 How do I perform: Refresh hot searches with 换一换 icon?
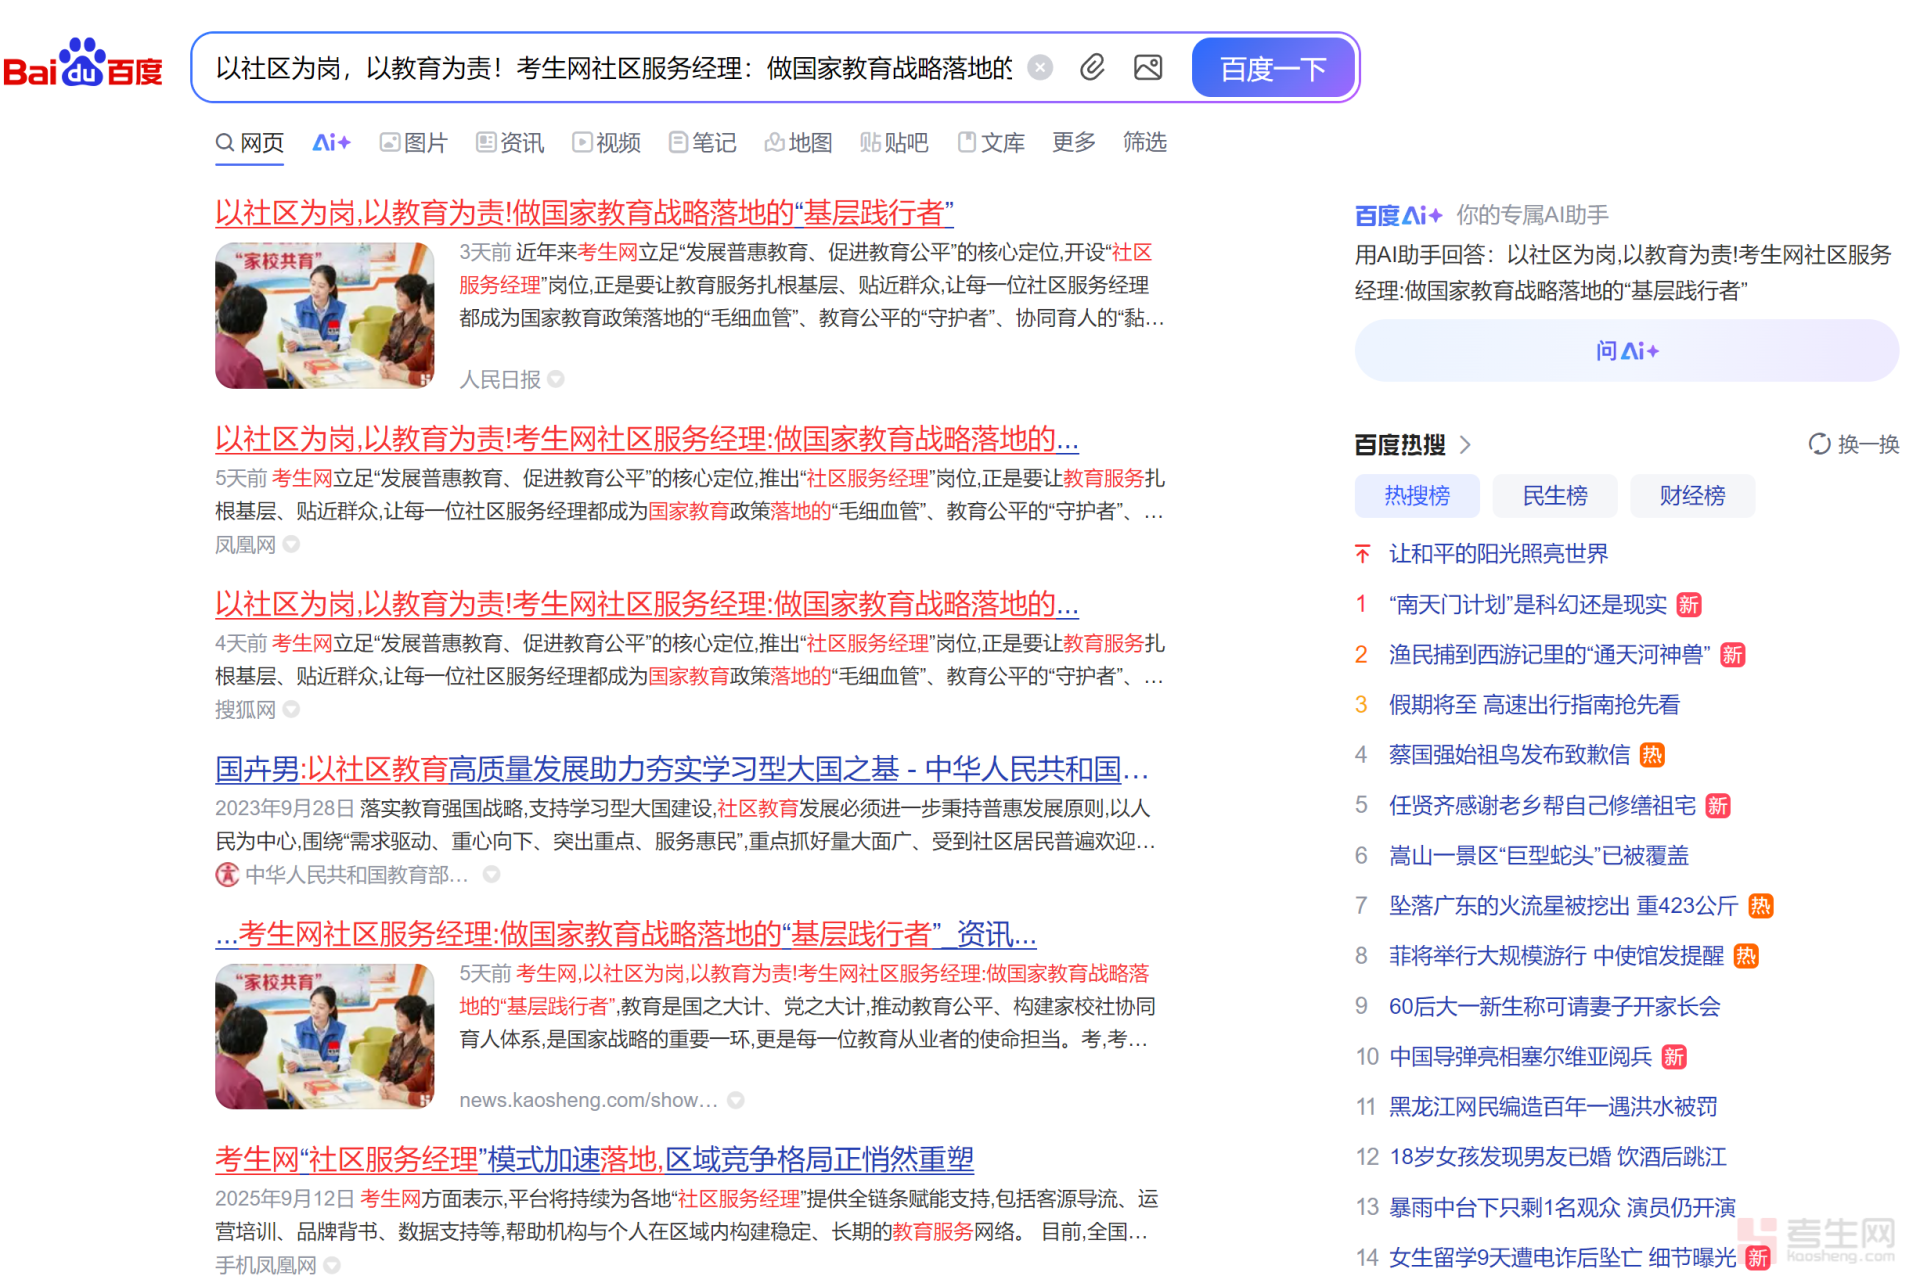(x=1819, y=444)
